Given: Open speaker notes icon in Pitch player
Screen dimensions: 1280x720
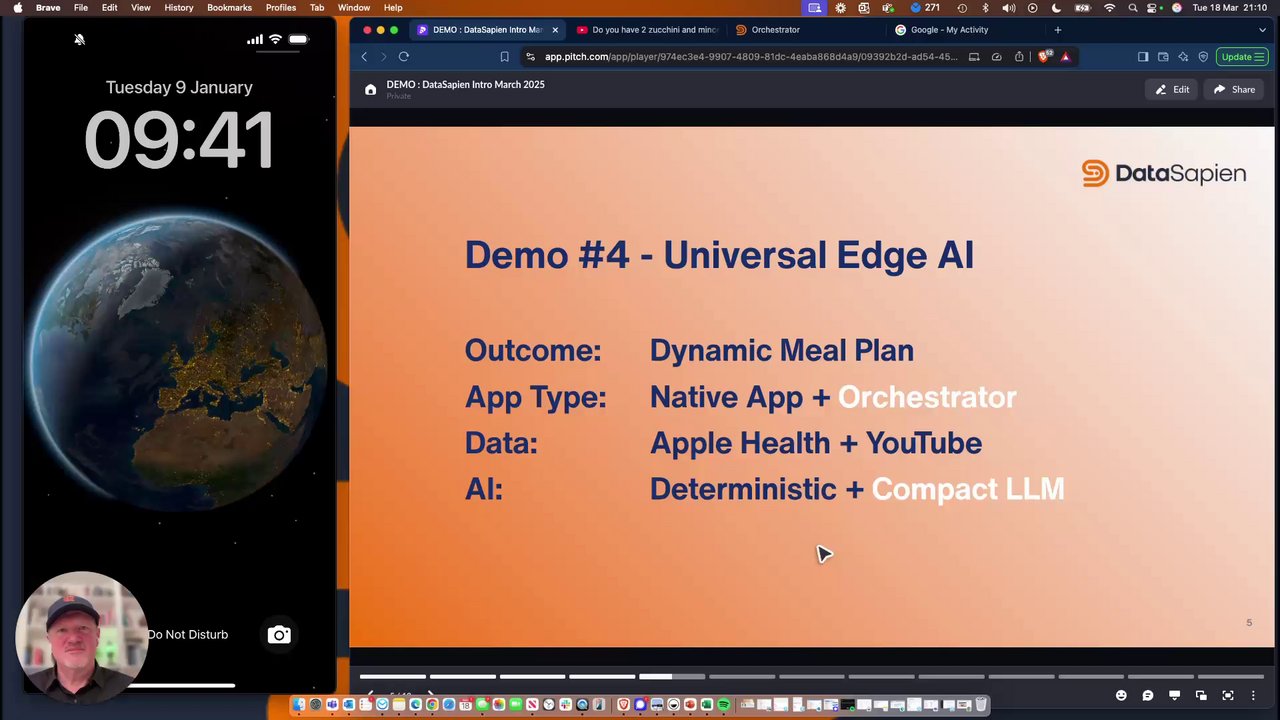Looking at the screenshot, I should 1174,695.
